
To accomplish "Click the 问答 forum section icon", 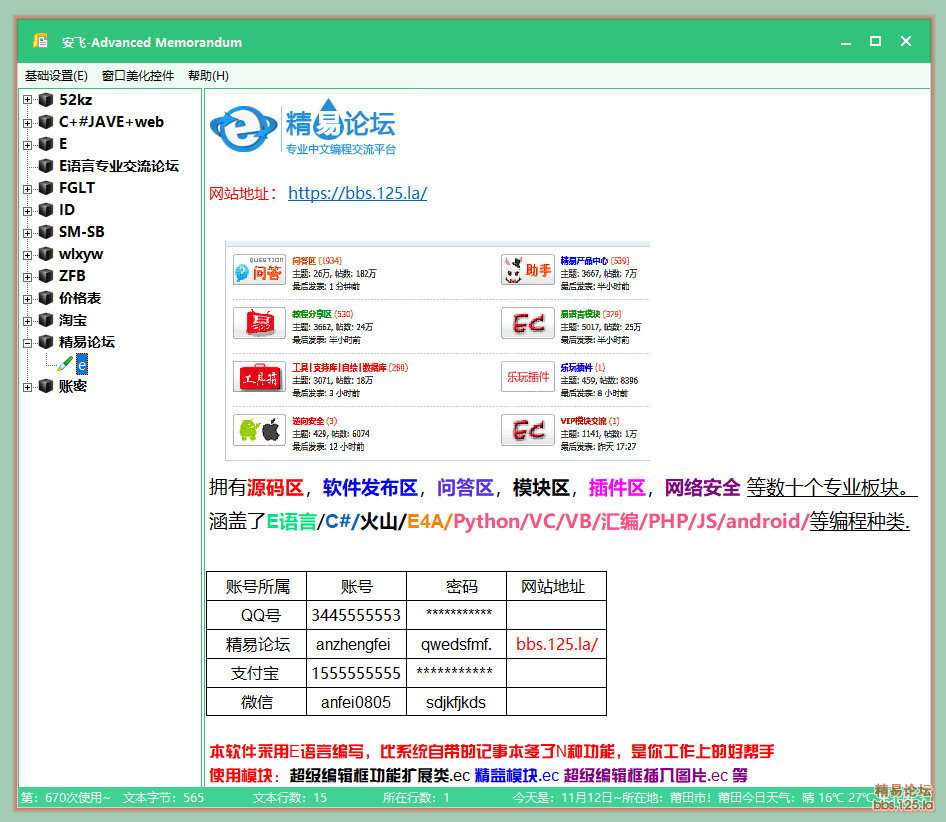I will click(x=259, y=270).
